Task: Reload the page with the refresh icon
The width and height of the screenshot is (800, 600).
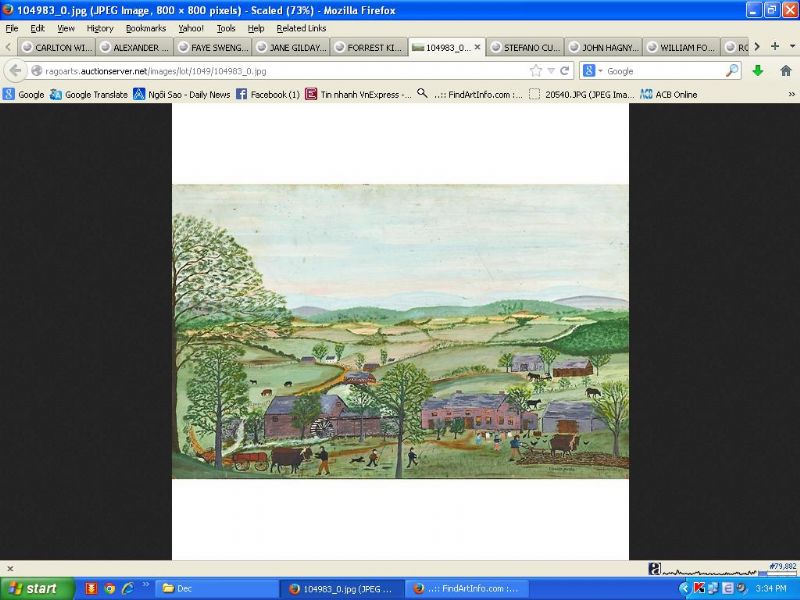Action: [x=564, y=71]
